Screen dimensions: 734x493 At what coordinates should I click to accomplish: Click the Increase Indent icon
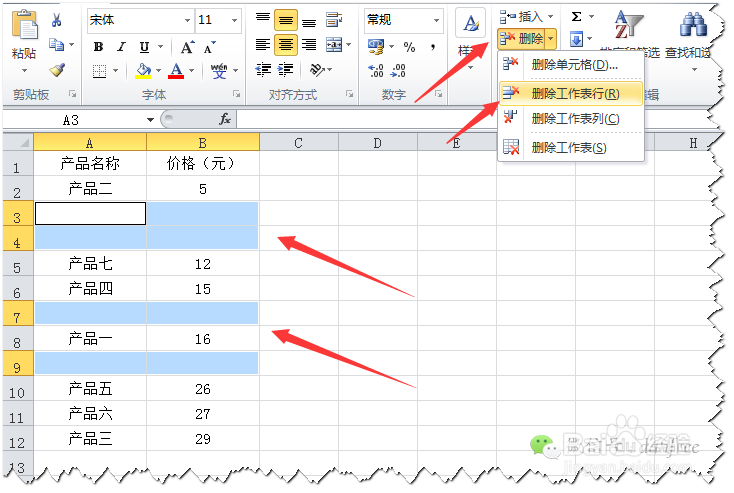[286, 70]
